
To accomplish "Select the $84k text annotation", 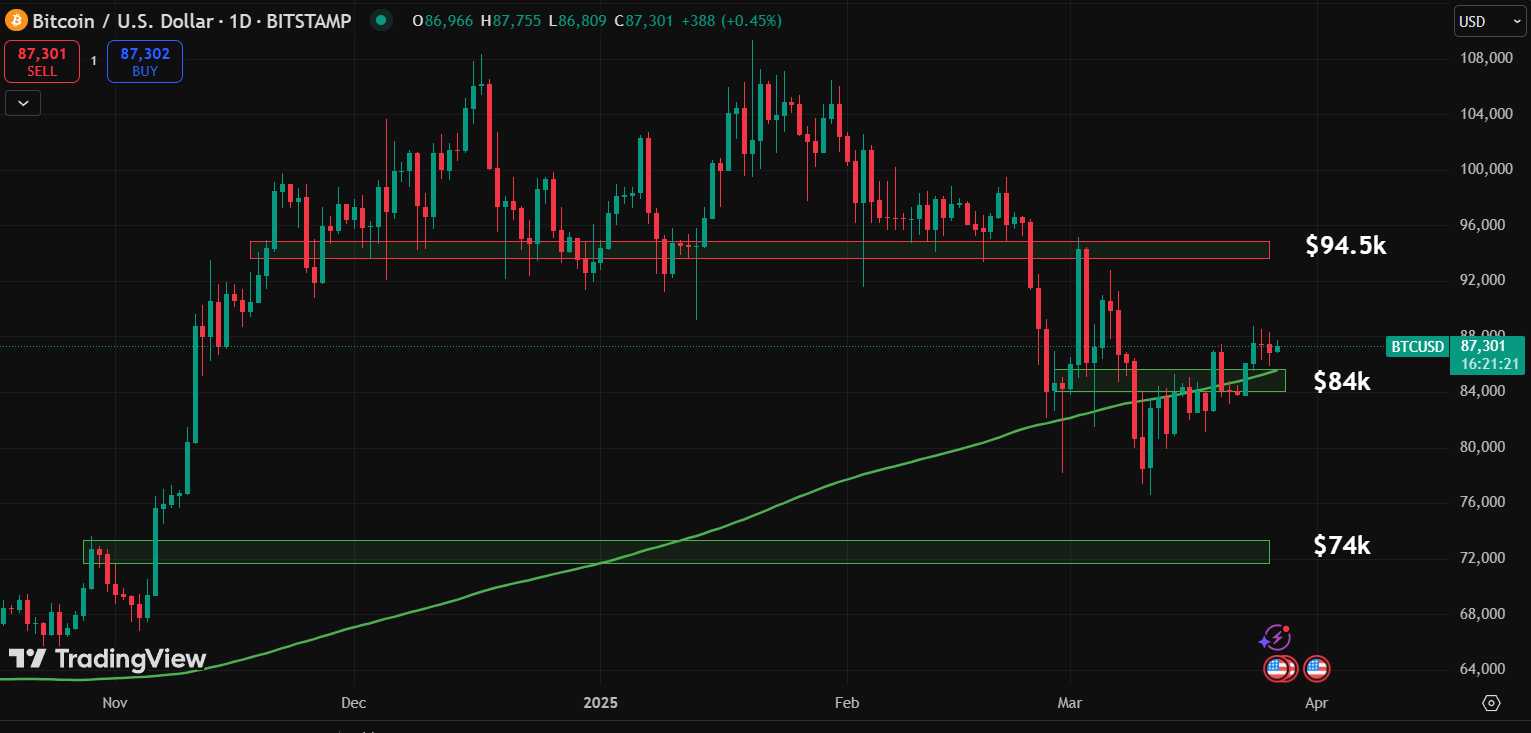I will point(1342,381).
